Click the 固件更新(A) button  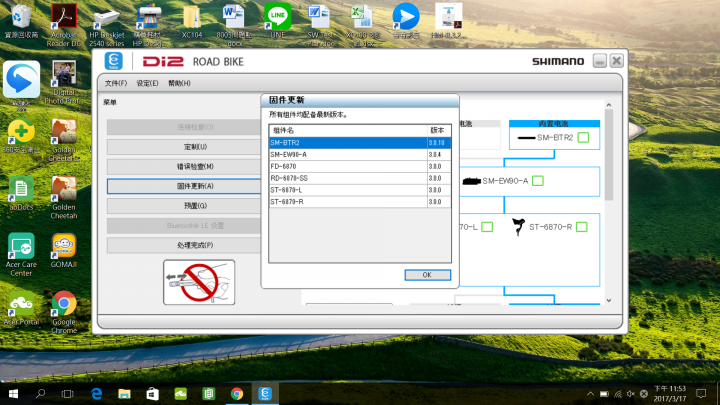coord(185,186)
